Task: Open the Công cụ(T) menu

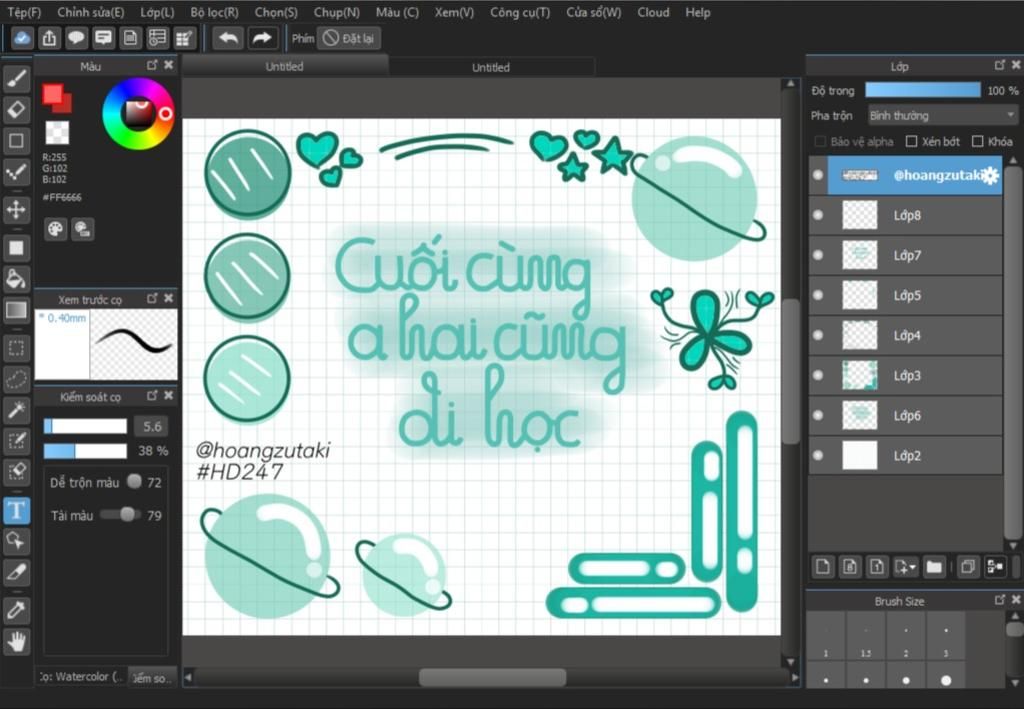Action: coord(520,12)
